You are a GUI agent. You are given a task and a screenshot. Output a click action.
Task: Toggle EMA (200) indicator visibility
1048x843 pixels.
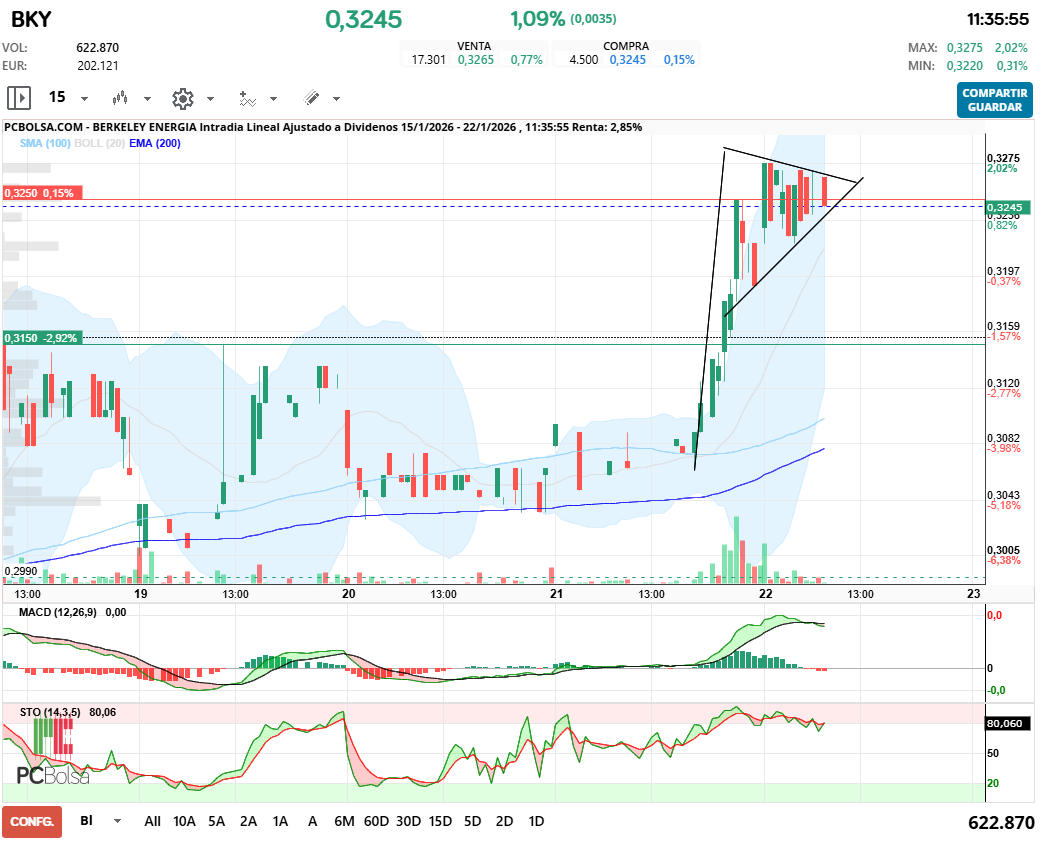(x=155, y=144)
